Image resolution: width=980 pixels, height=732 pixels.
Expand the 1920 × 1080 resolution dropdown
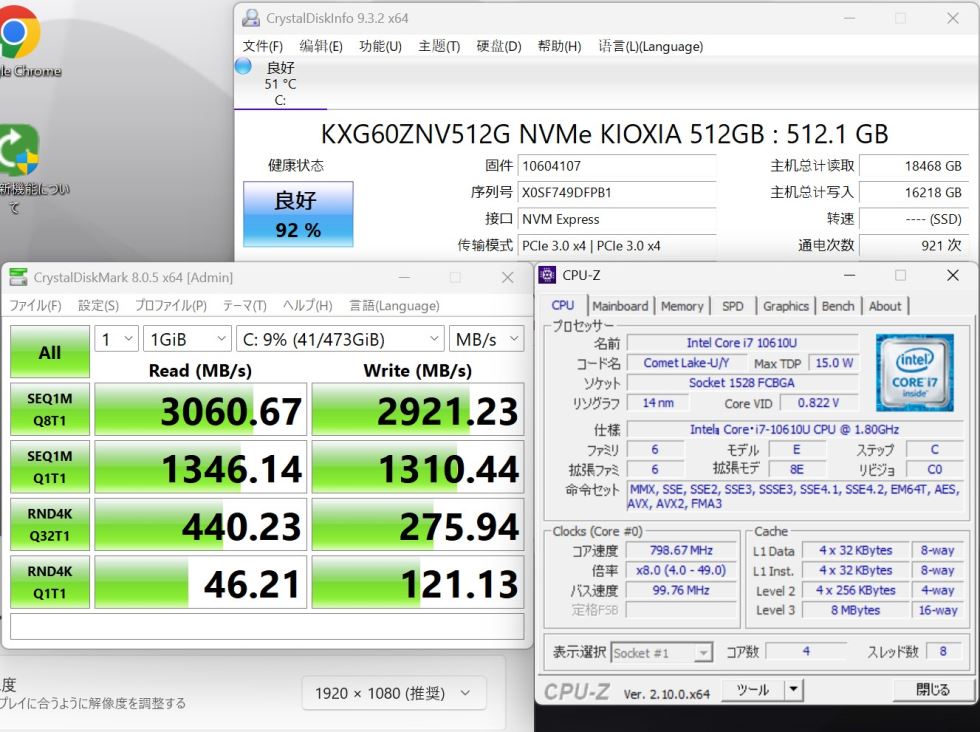pos(394,693)
